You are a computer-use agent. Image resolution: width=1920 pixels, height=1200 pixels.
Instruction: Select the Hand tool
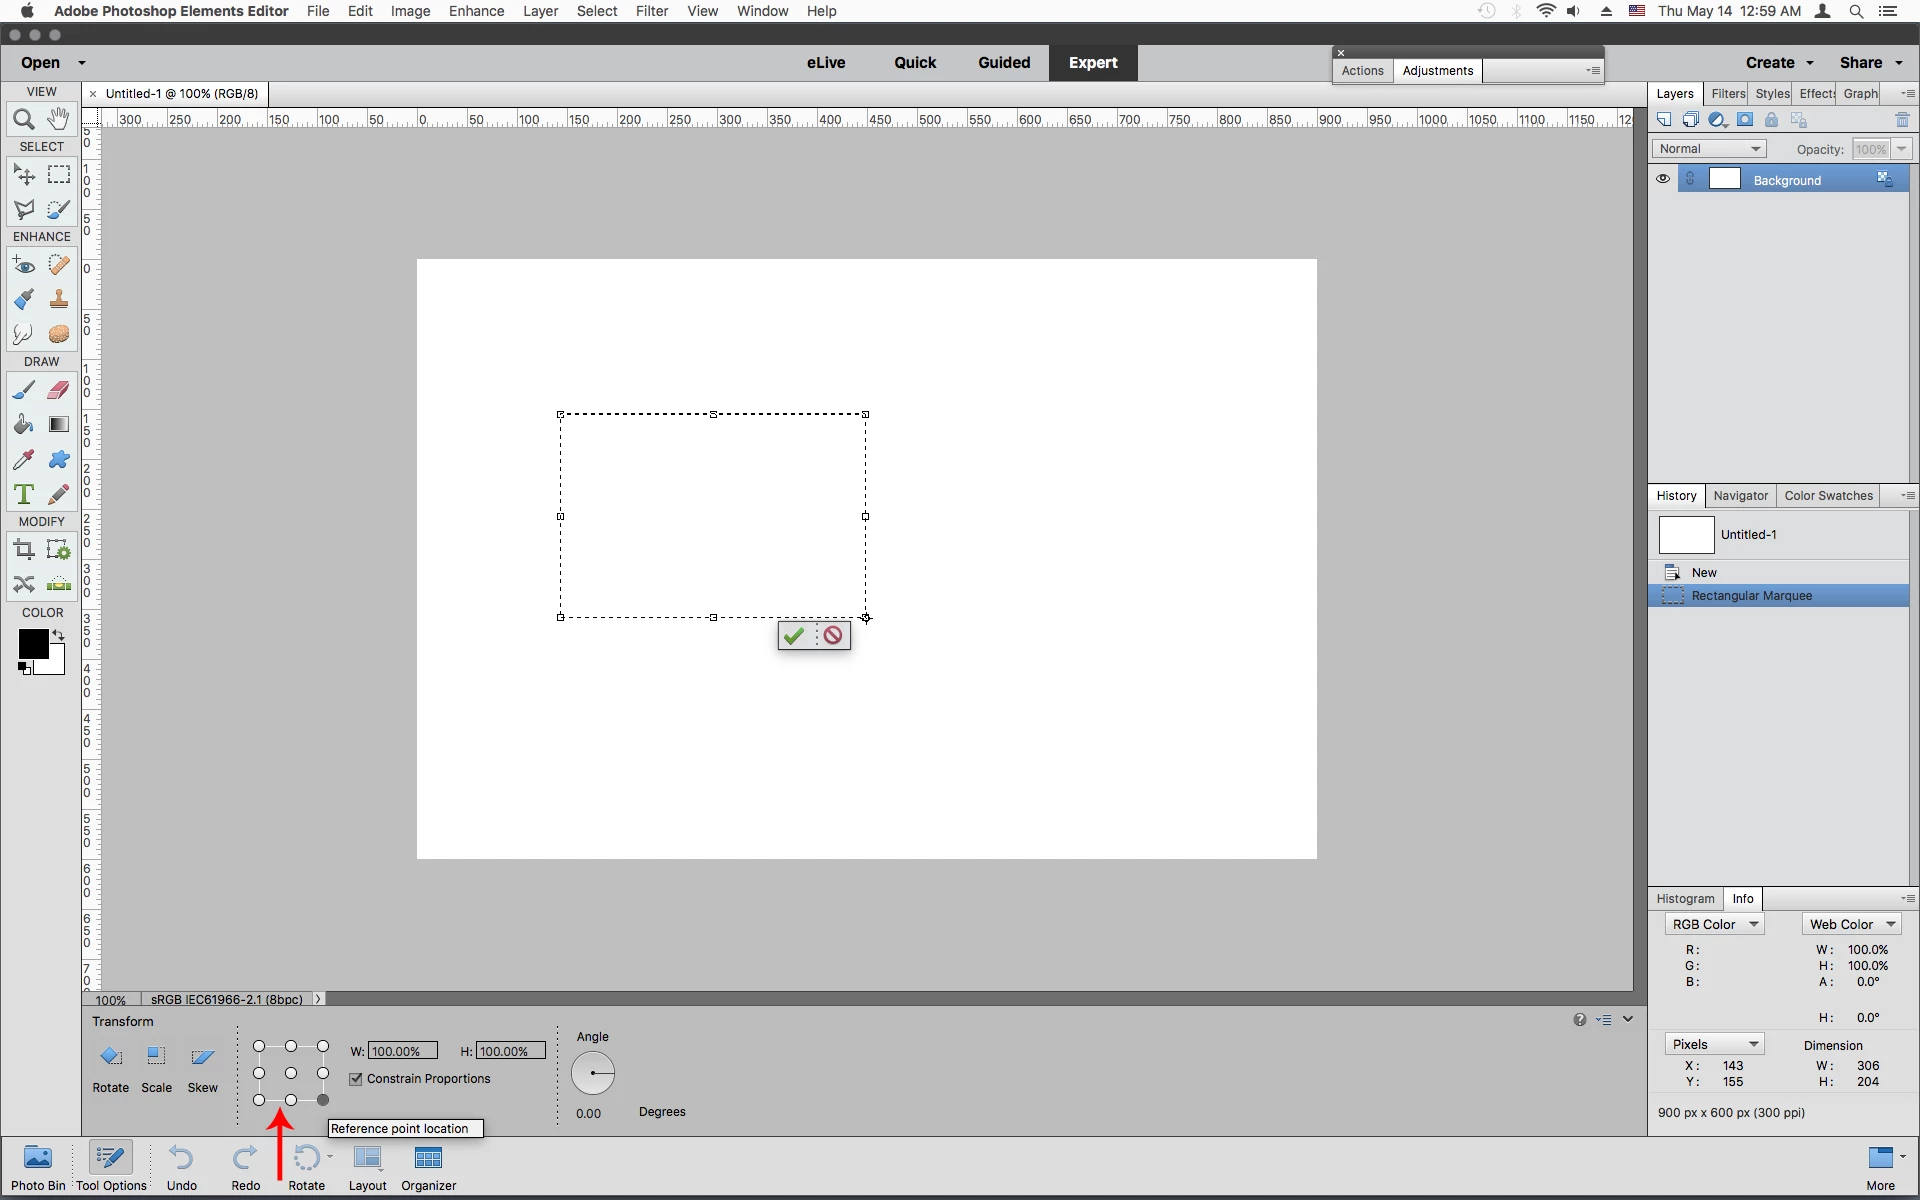(x=59, y=119)
